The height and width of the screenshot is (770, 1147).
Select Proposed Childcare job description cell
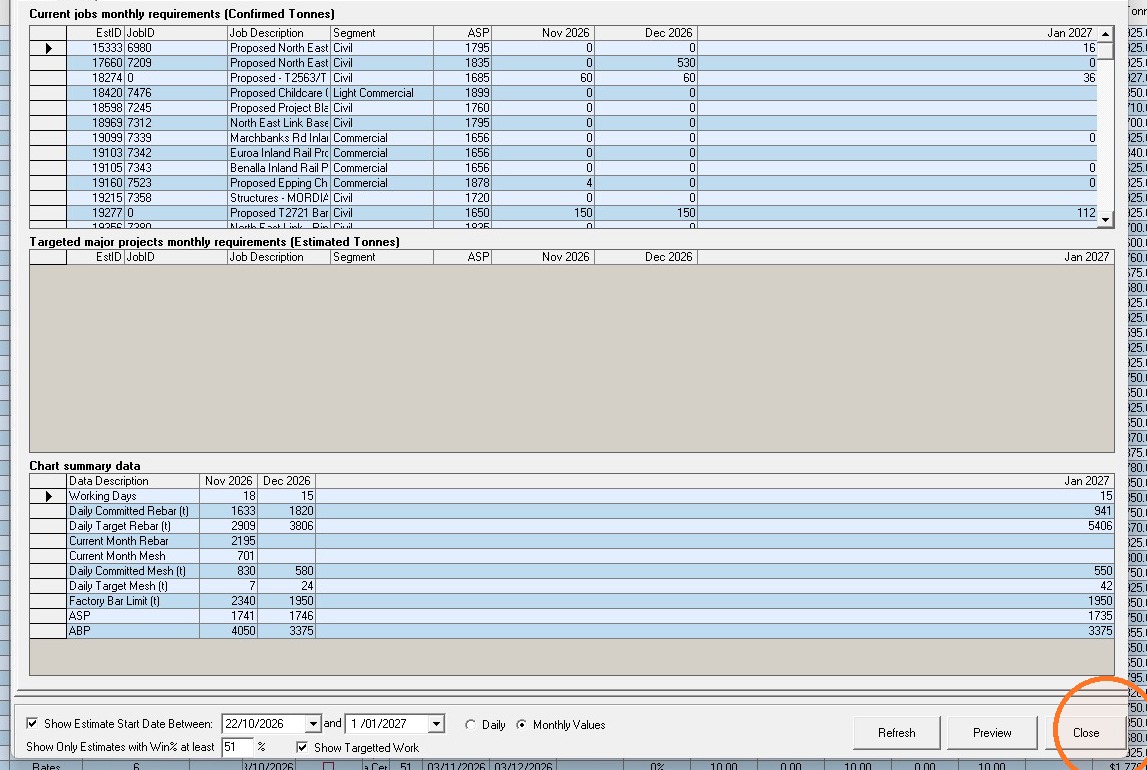pos(279,93)
